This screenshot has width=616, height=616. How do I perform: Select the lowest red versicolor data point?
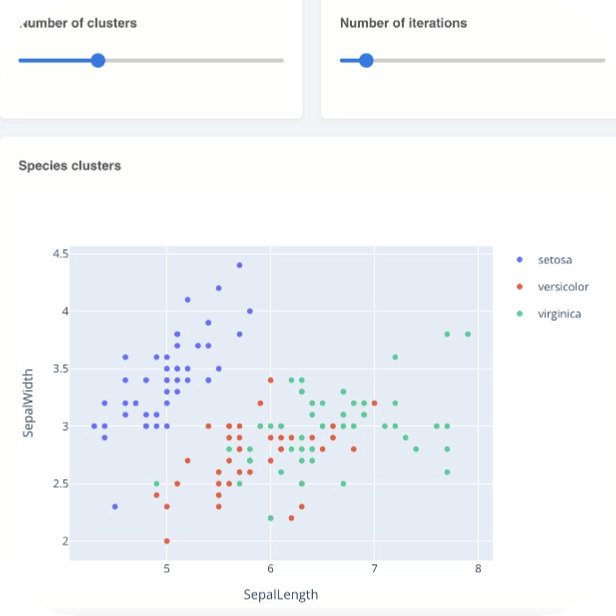point(167,541)
